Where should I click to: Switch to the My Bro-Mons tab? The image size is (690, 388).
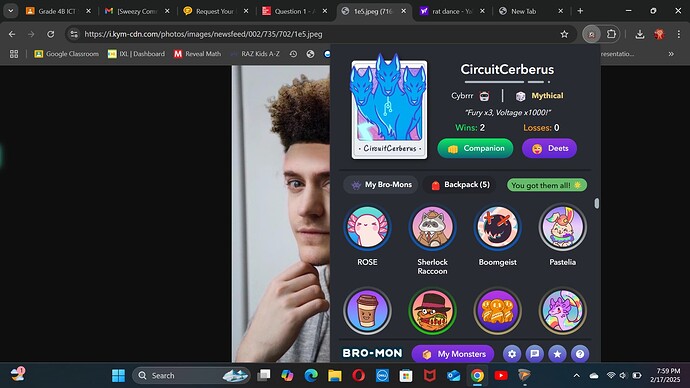click(x=381, y=185)
